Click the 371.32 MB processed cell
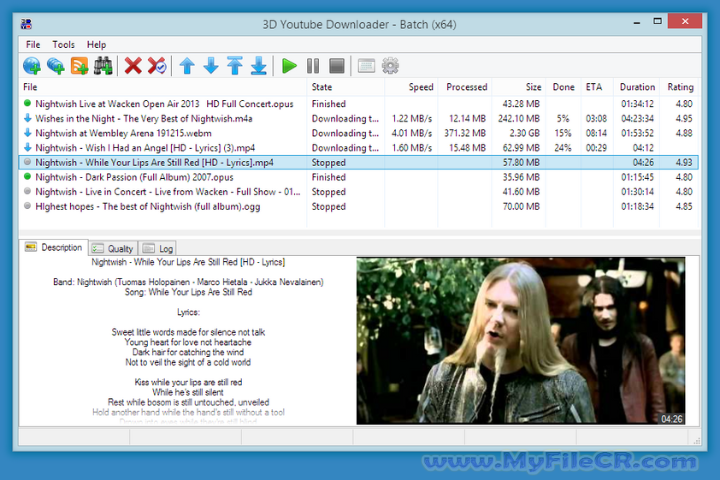This screenshot has height=480, width=720. tap(465, 133)
